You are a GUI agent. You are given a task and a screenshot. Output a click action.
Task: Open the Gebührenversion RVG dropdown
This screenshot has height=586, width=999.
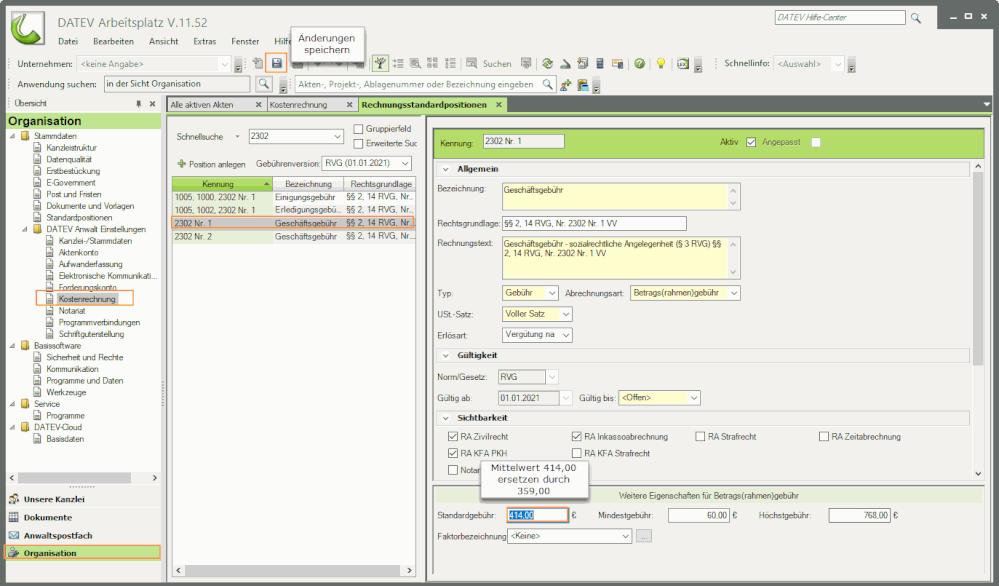(x=405, y=163)
